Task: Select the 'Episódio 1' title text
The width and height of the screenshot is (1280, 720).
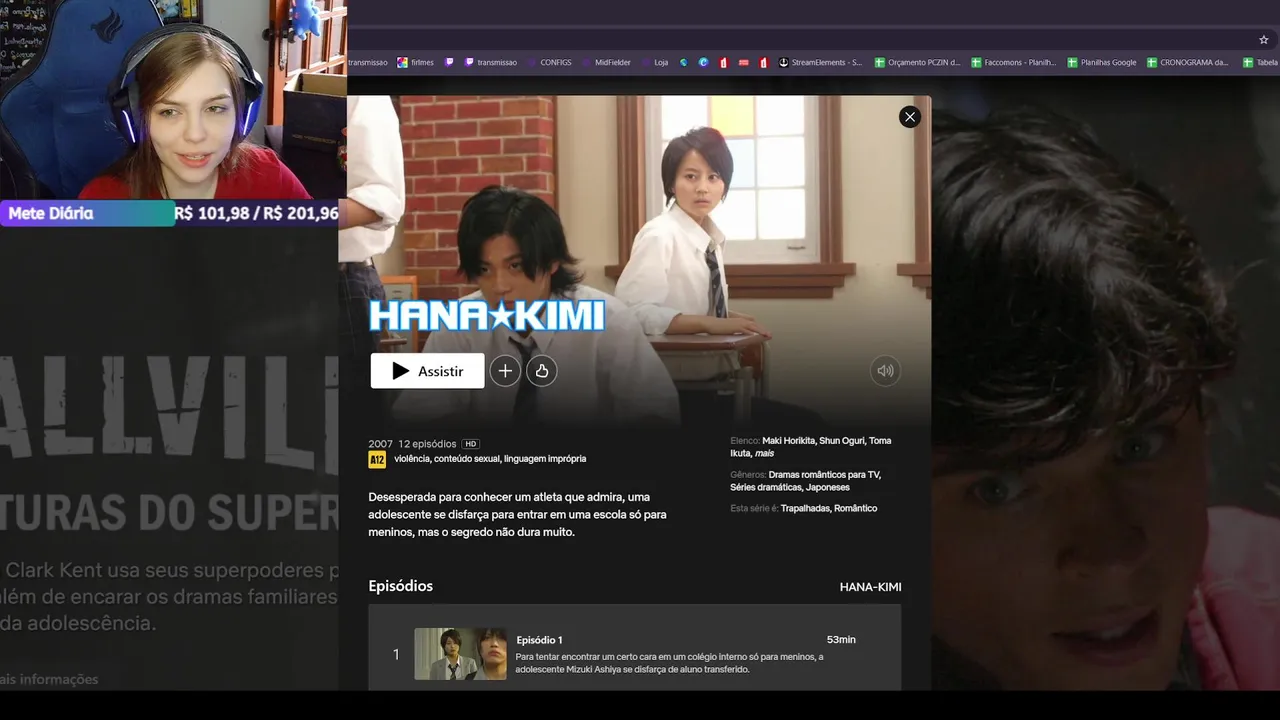Action: [539, 640]
